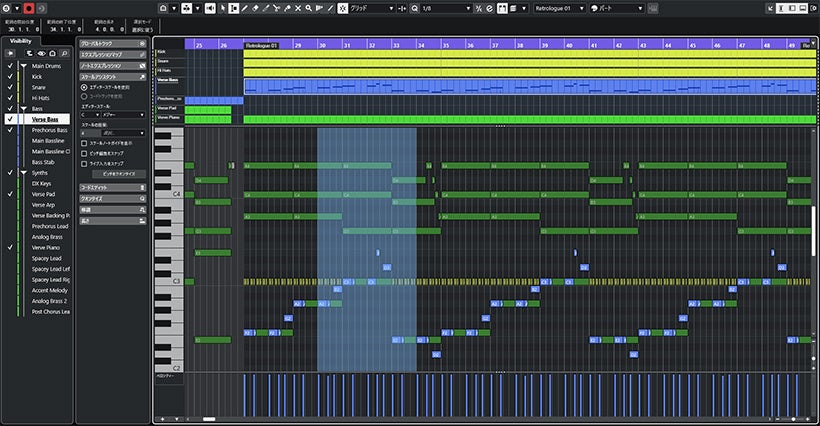
Task: Select the mute tool in the toolbar
Action: click(x=296, y=9)
